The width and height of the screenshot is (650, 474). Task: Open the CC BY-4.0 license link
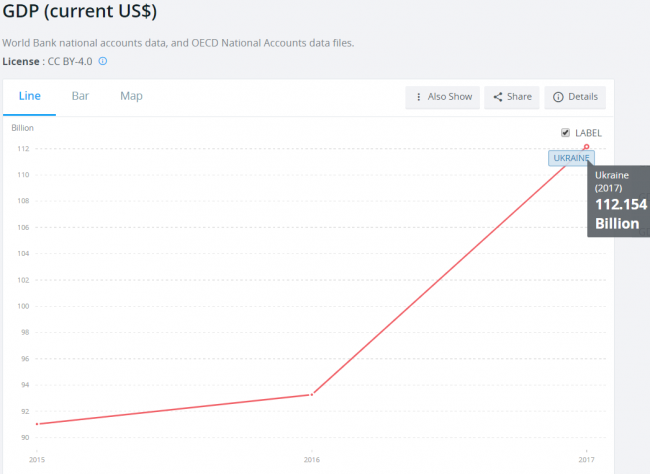click(70, 61)
